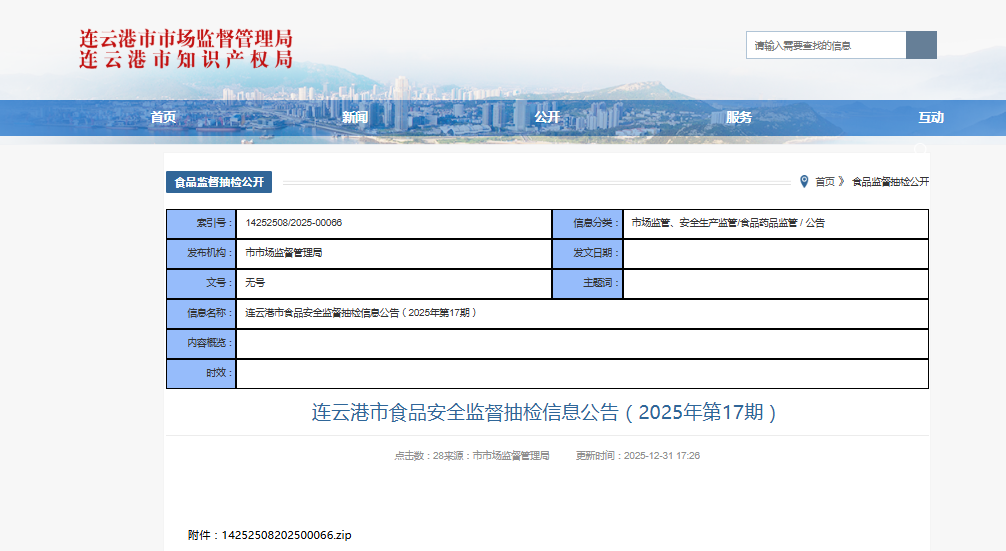Click the 信息名称 value in table
The height and width of the screenshot is (551, 1006).
click(360, 313)
